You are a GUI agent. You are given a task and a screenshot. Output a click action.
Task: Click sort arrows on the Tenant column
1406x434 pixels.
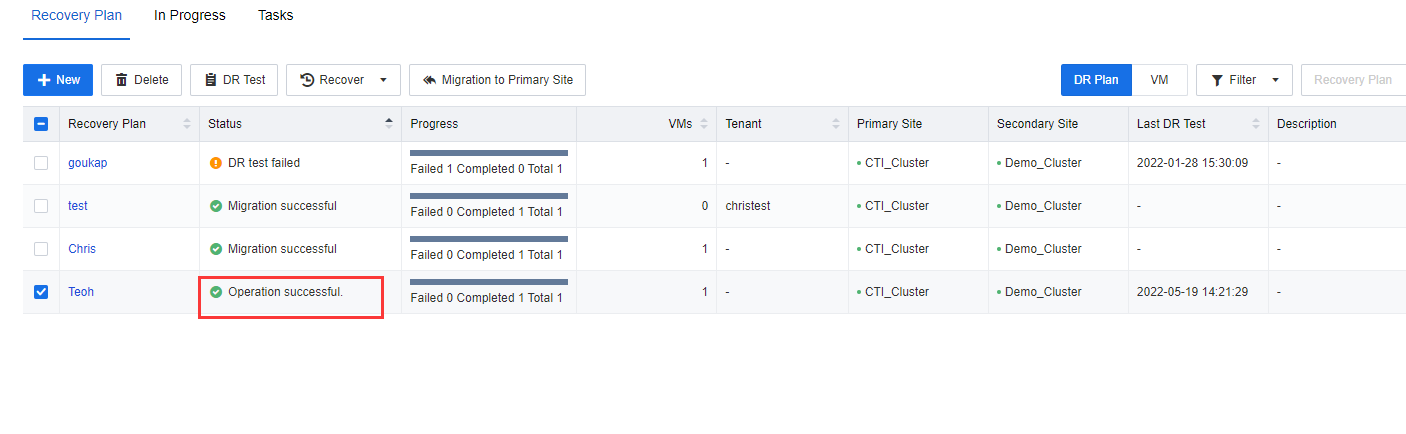(x=836, y=124)
